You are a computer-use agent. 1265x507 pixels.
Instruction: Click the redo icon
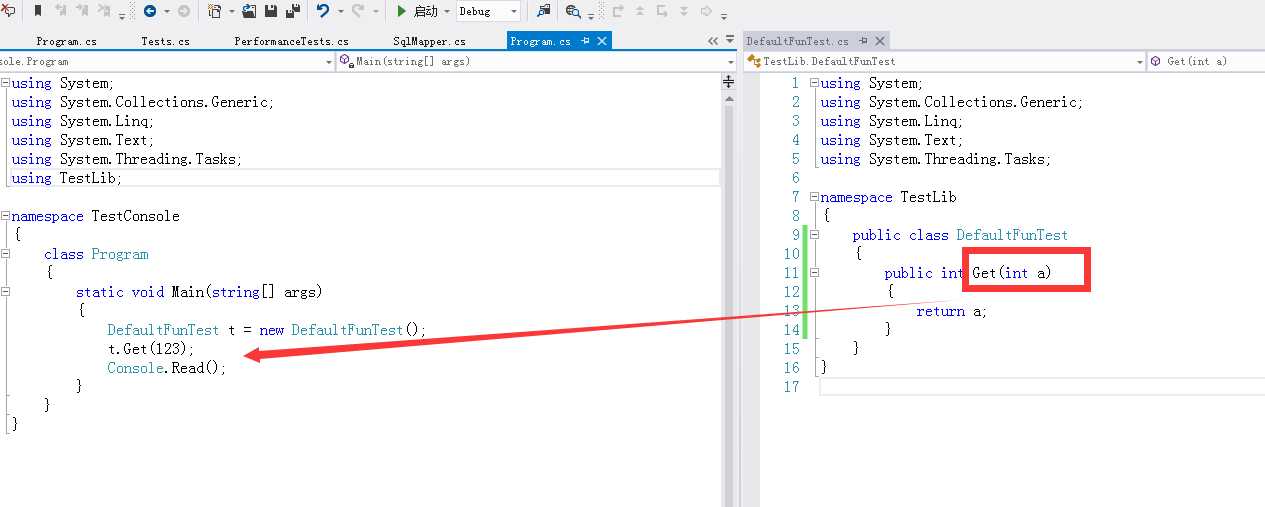tap(358, 11)
